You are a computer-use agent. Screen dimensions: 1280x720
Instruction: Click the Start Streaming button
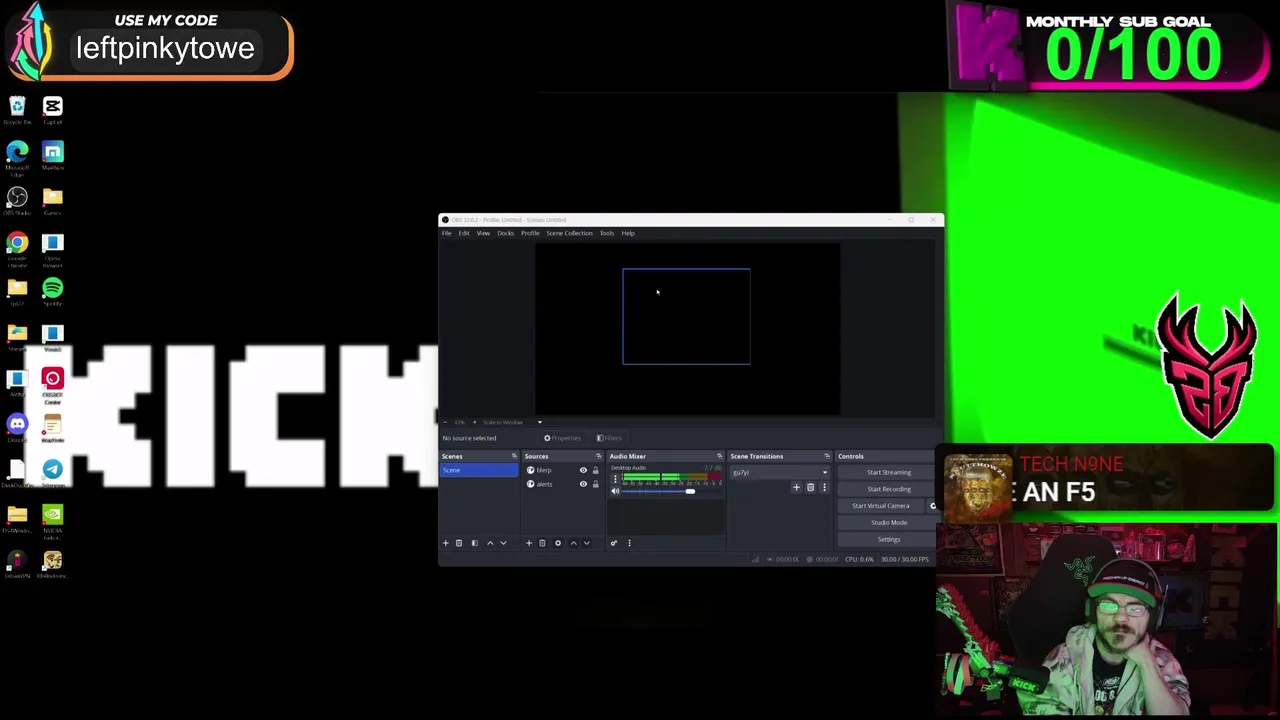888,472
